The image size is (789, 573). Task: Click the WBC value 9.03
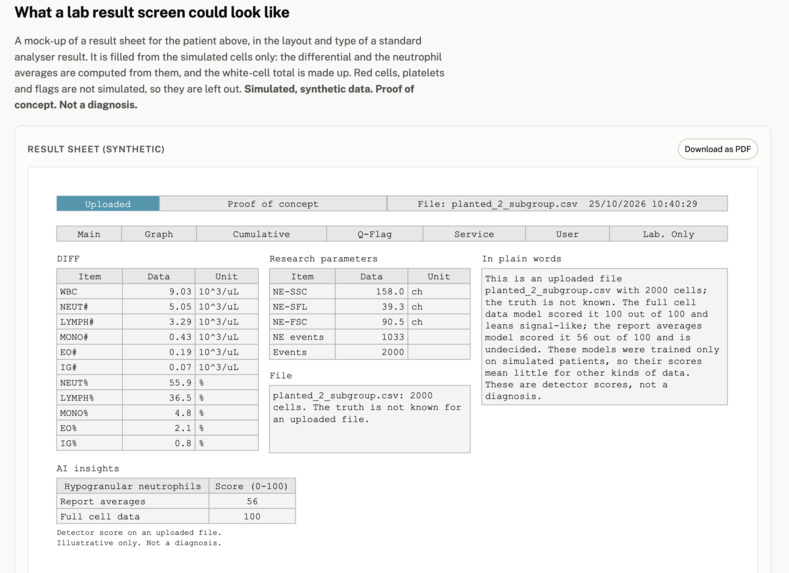(x=159, y=292)
